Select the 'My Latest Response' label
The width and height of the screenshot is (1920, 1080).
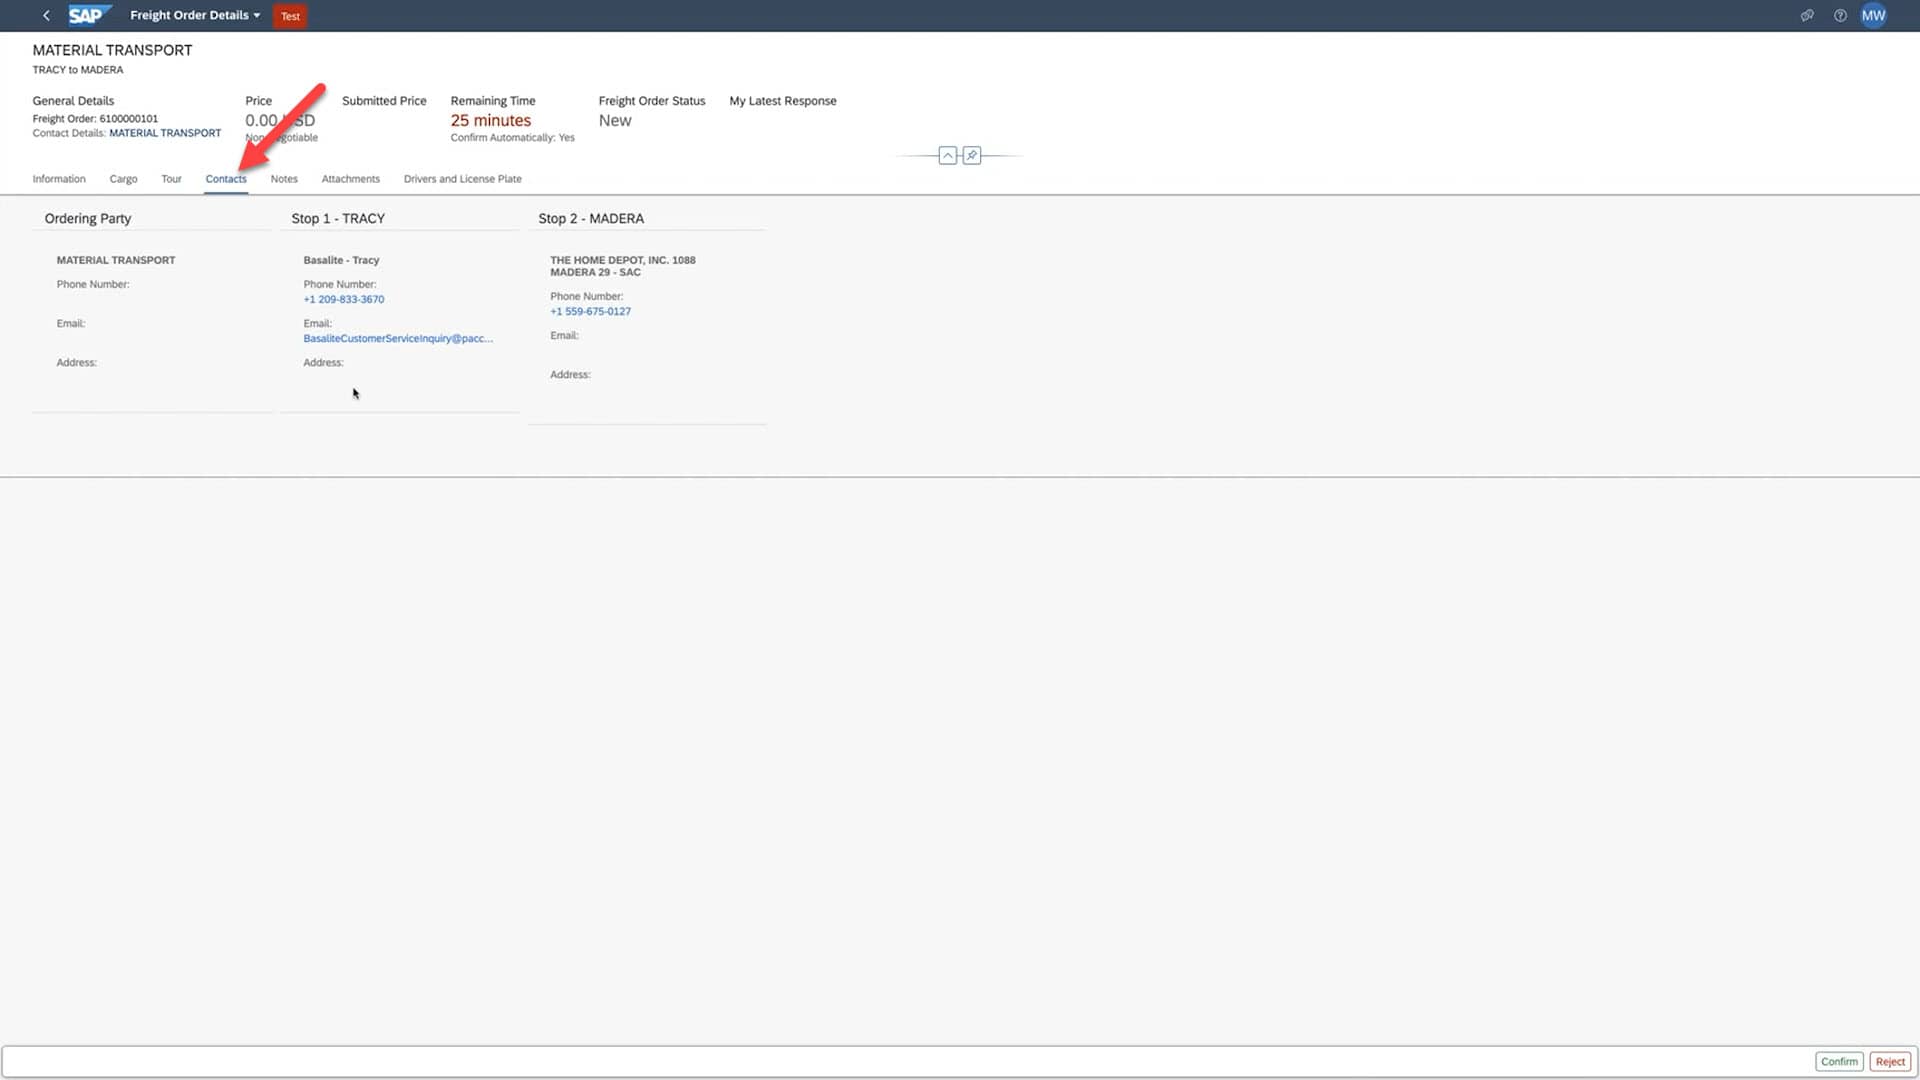(783, 101)
